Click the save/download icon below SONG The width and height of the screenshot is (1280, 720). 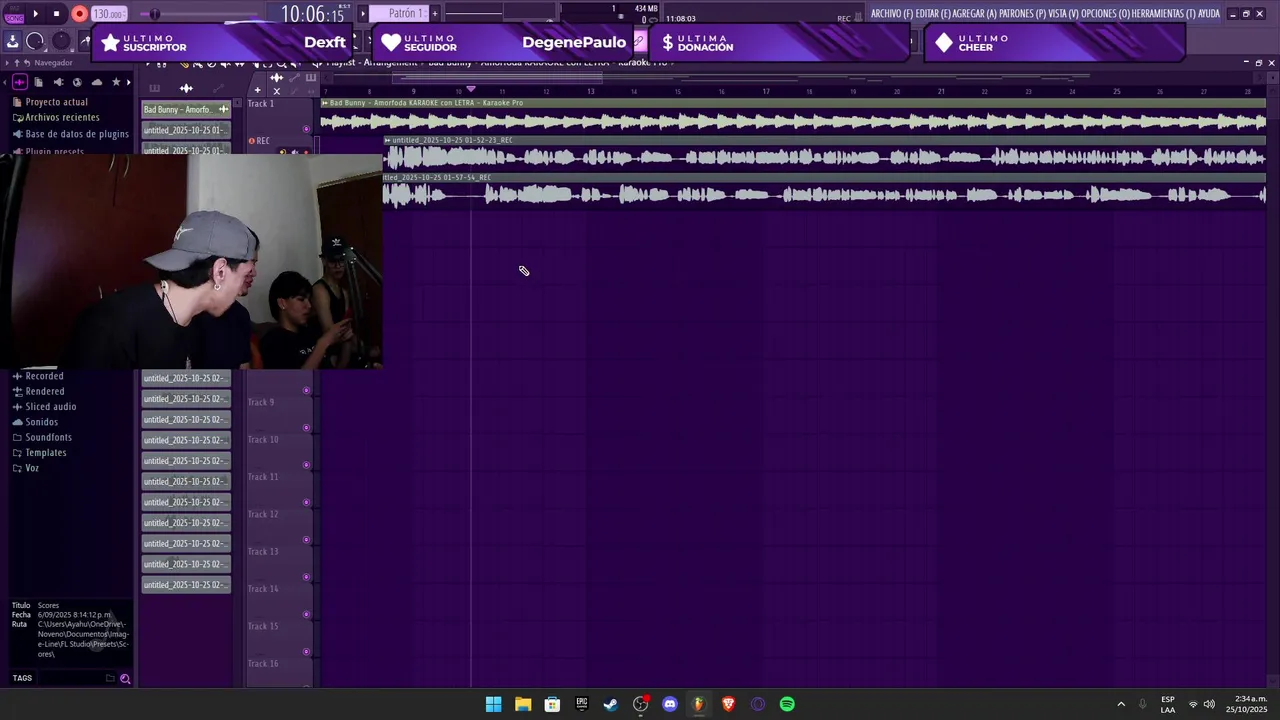(12, 41)
